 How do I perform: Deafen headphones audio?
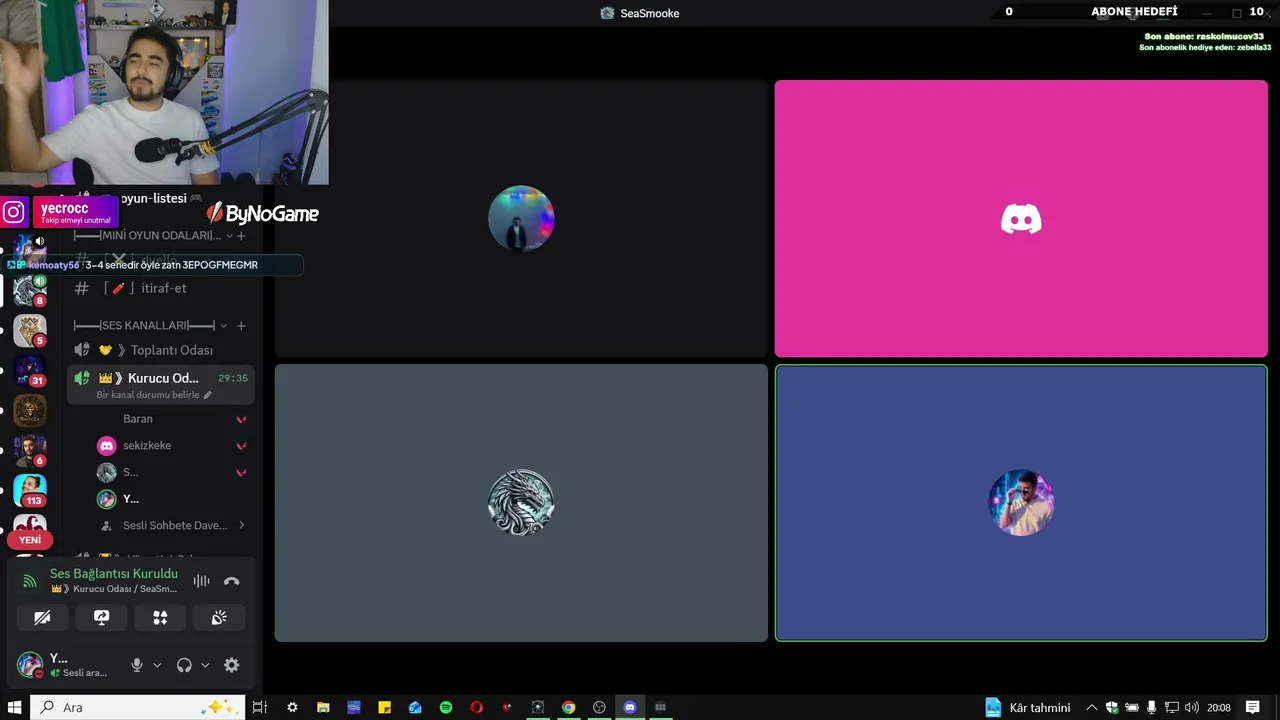click(184, 665)
